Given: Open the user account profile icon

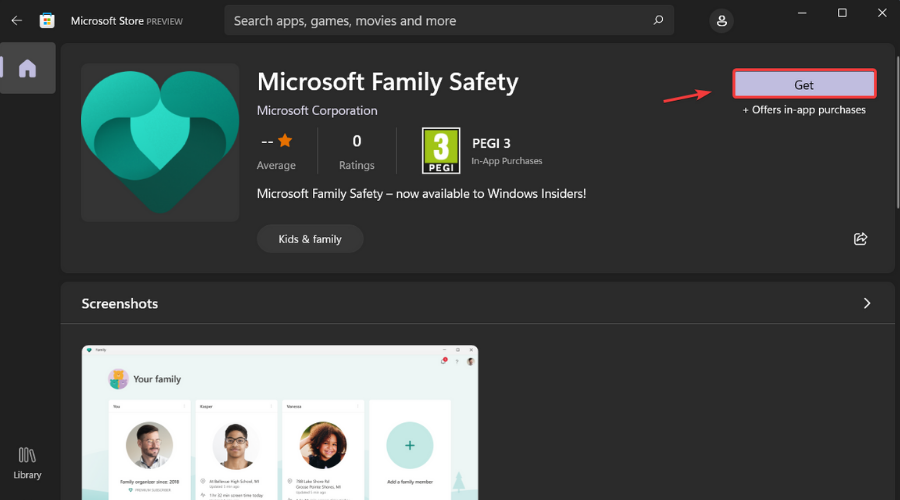Looking at the screenshot, I should (x=721, y=21).
